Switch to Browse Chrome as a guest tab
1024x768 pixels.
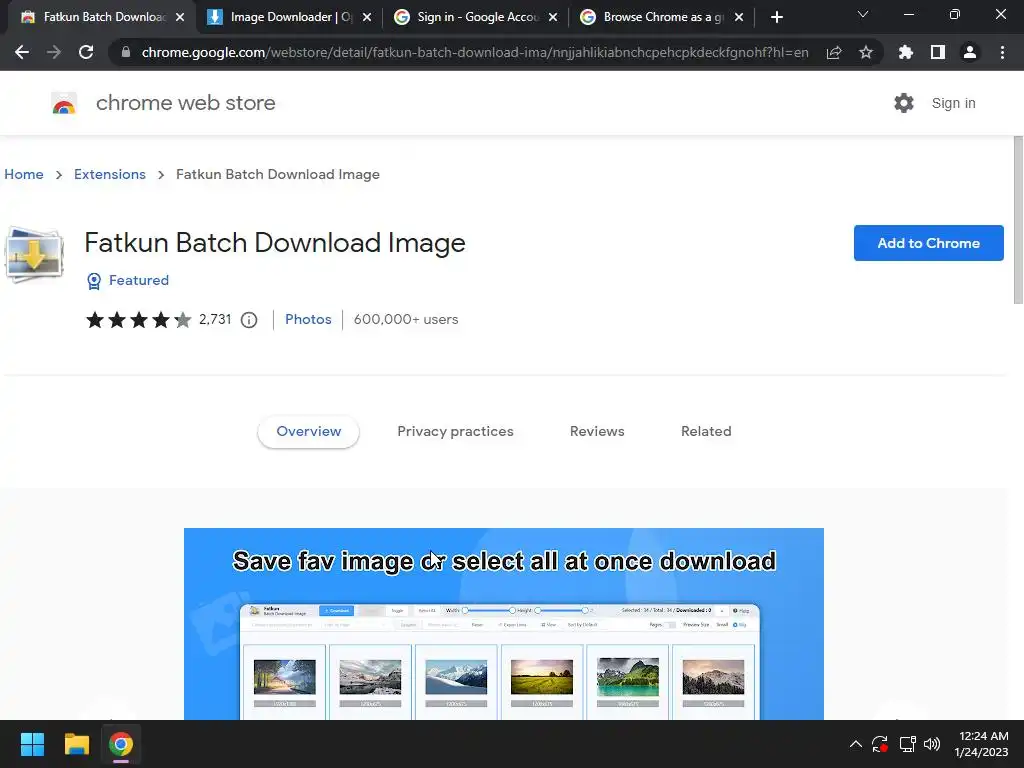(x=662, y=17)
